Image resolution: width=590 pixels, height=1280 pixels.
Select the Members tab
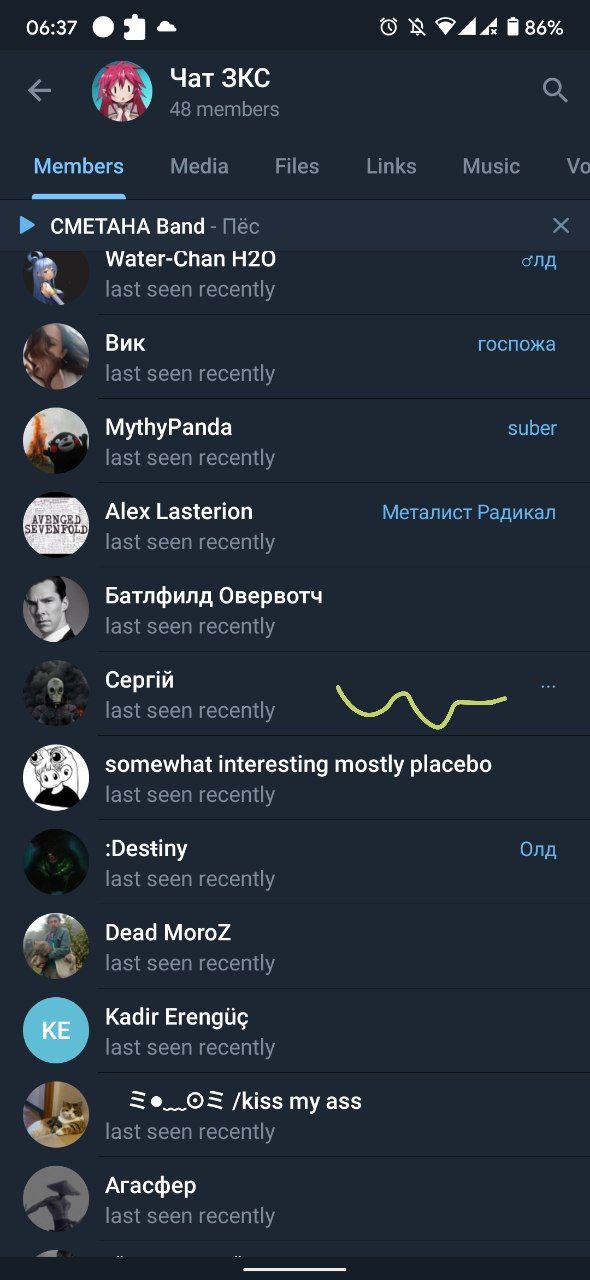click(79, 166)
